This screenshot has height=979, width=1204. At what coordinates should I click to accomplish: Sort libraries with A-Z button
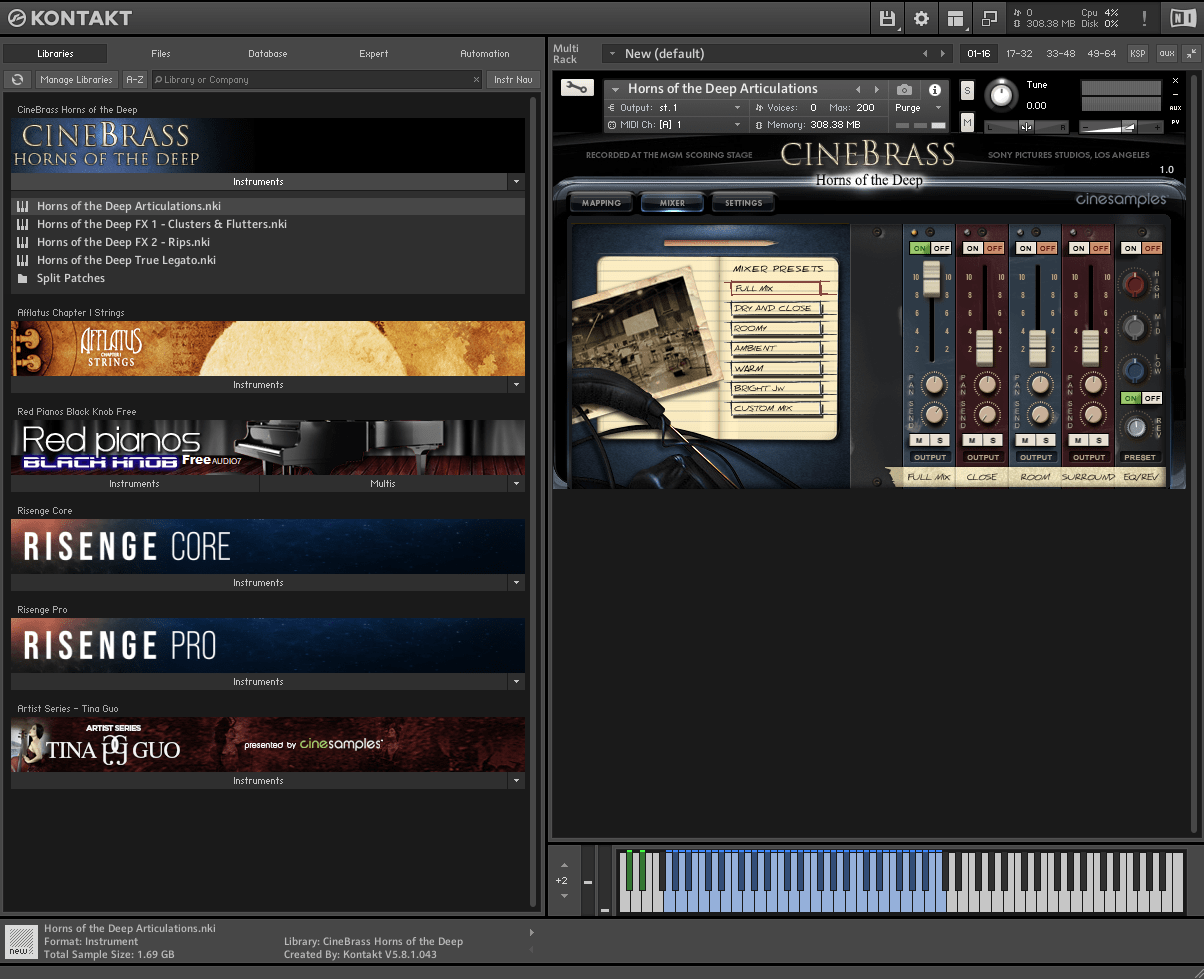click(x=134, y=80)
